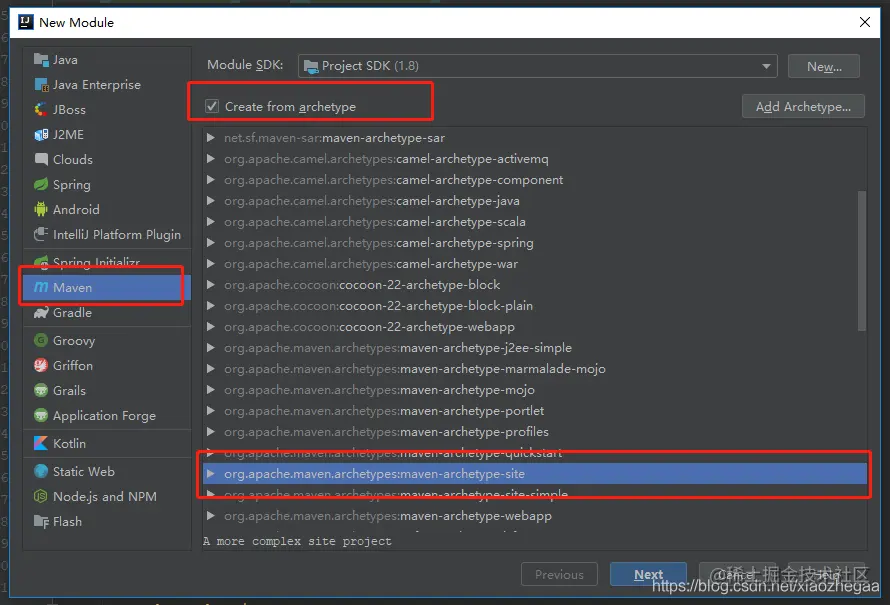Select cocoon-22-archetype-block-plain row

(535, 306)
